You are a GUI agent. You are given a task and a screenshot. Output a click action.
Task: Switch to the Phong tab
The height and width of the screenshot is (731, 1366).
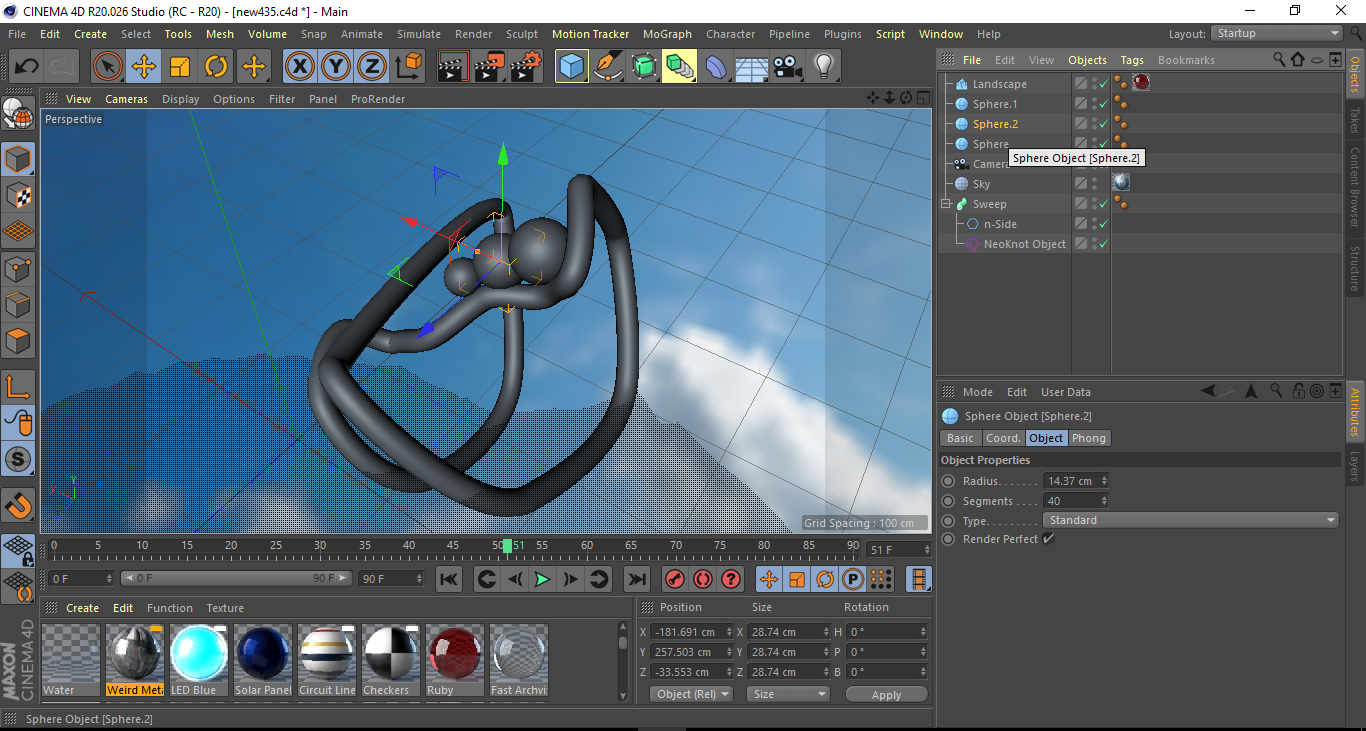pos(1089,438)
